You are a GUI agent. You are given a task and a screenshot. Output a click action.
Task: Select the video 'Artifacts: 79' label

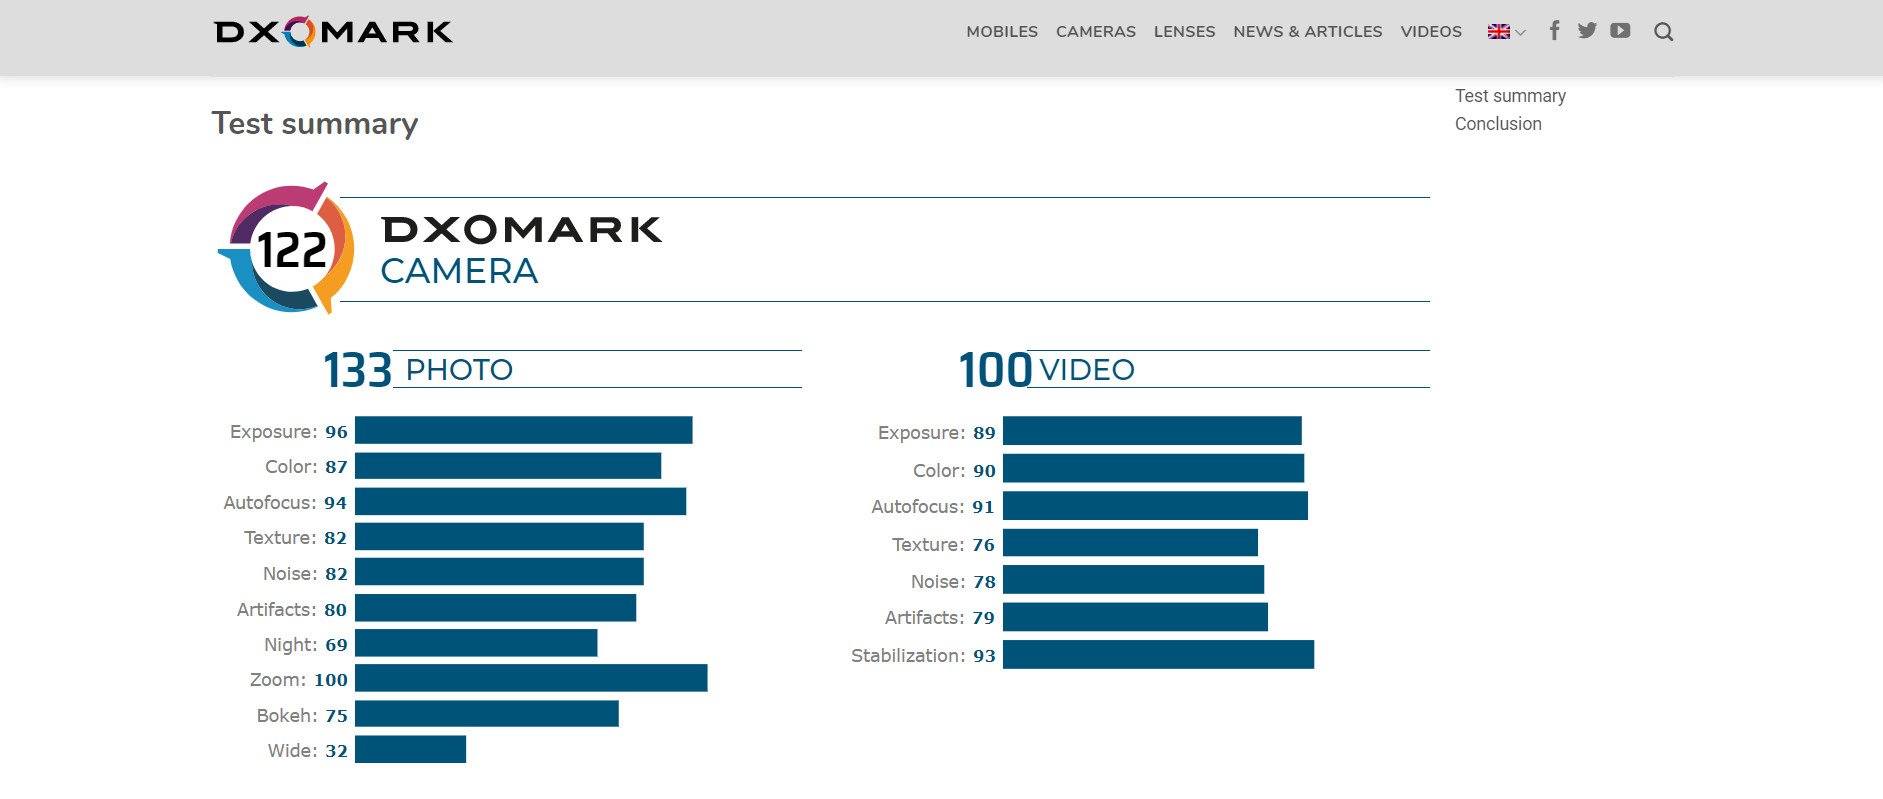pos(940,618)
